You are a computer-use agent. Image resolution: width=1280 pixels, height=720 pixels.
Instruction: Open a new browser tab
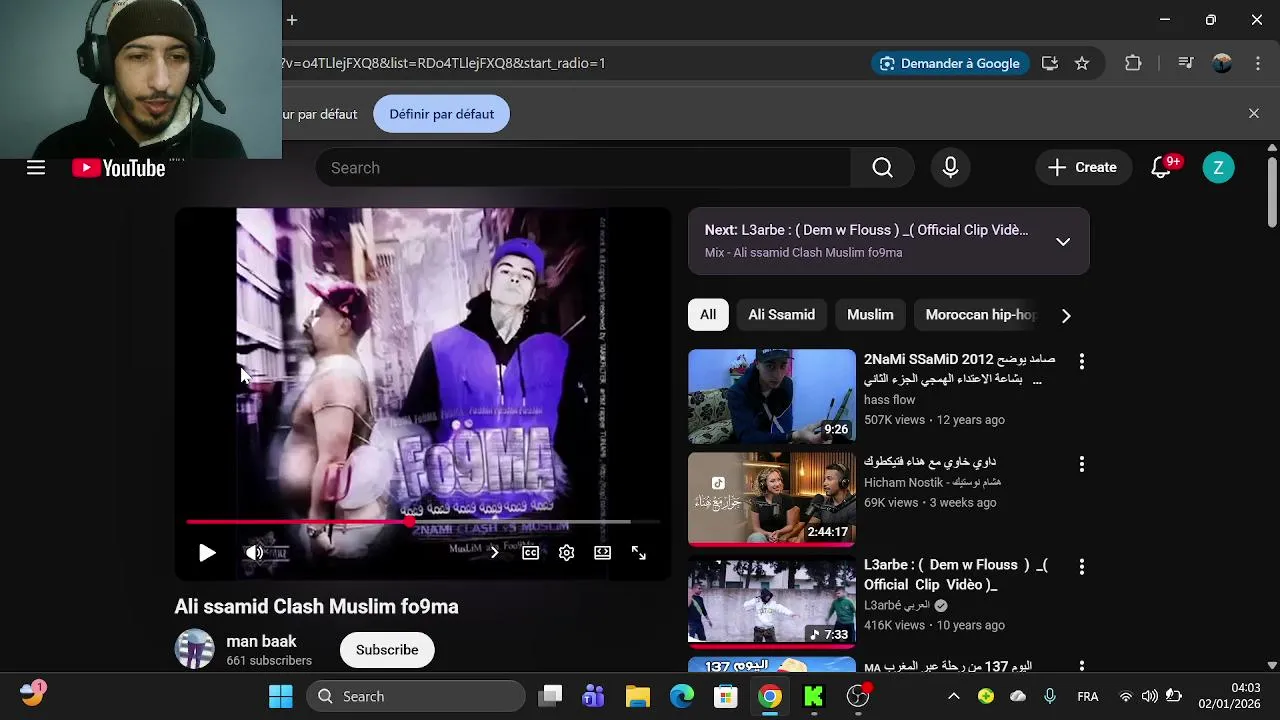[292, 20]
